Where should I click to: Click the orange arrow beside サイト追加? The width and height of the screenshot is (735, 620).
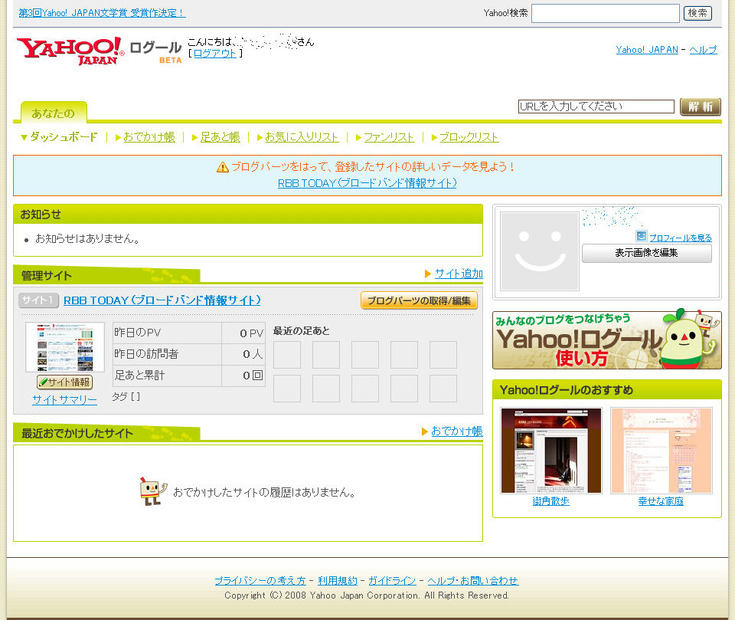tap(427, 274)
